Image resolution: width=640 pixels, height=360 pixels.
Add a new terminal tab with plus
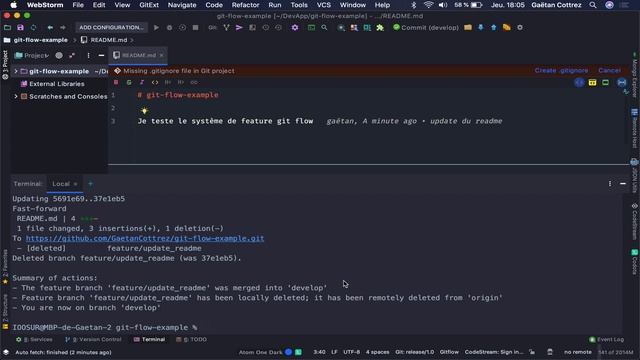(90, 184)
